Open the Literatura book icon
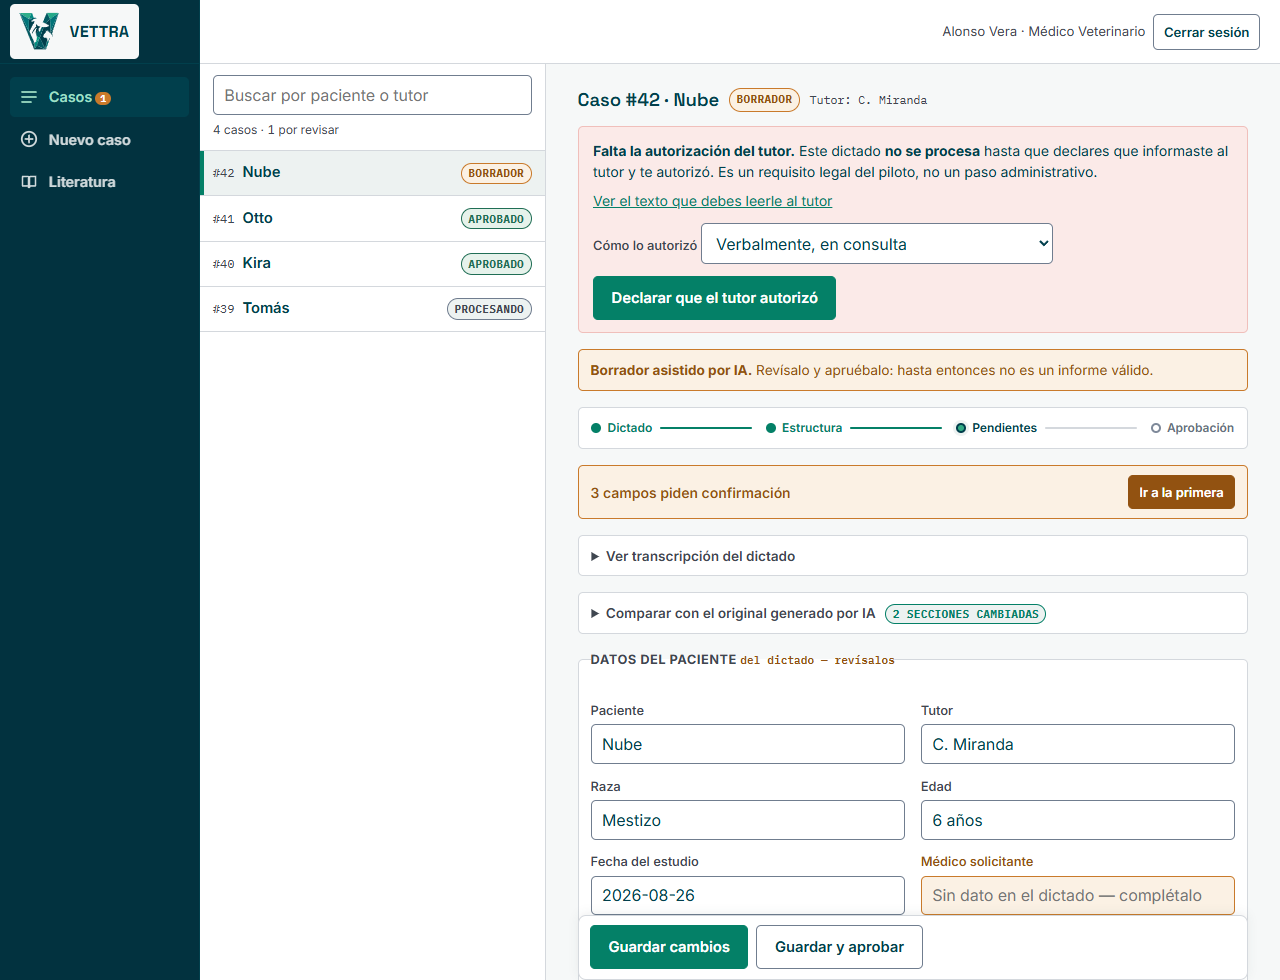 [29, 181]
